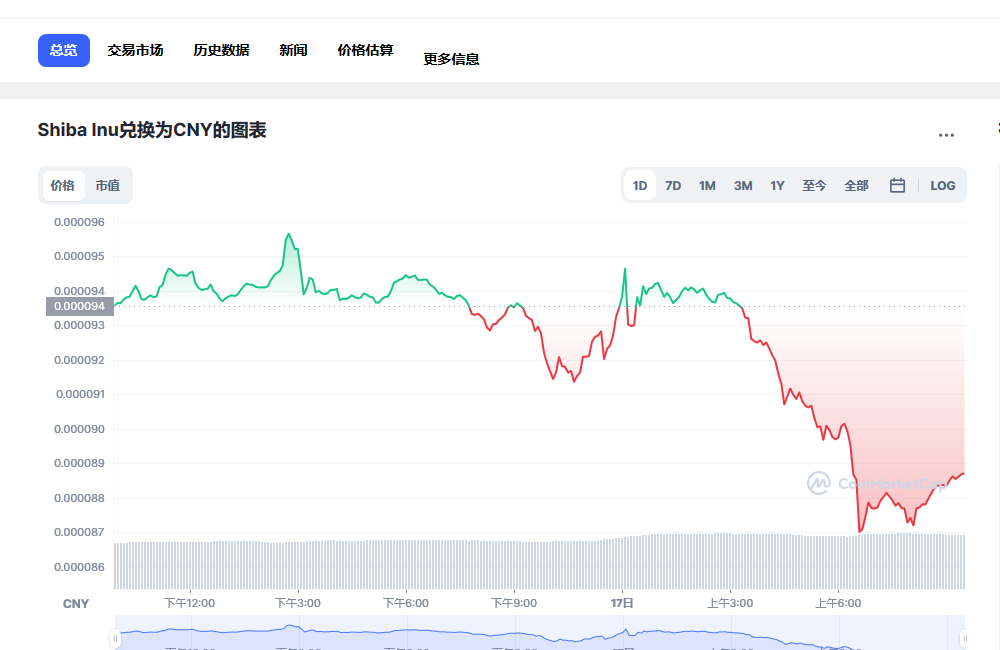Go to the 新闻 tab
The image size is (1000, 650).
[x=293, y=50]
